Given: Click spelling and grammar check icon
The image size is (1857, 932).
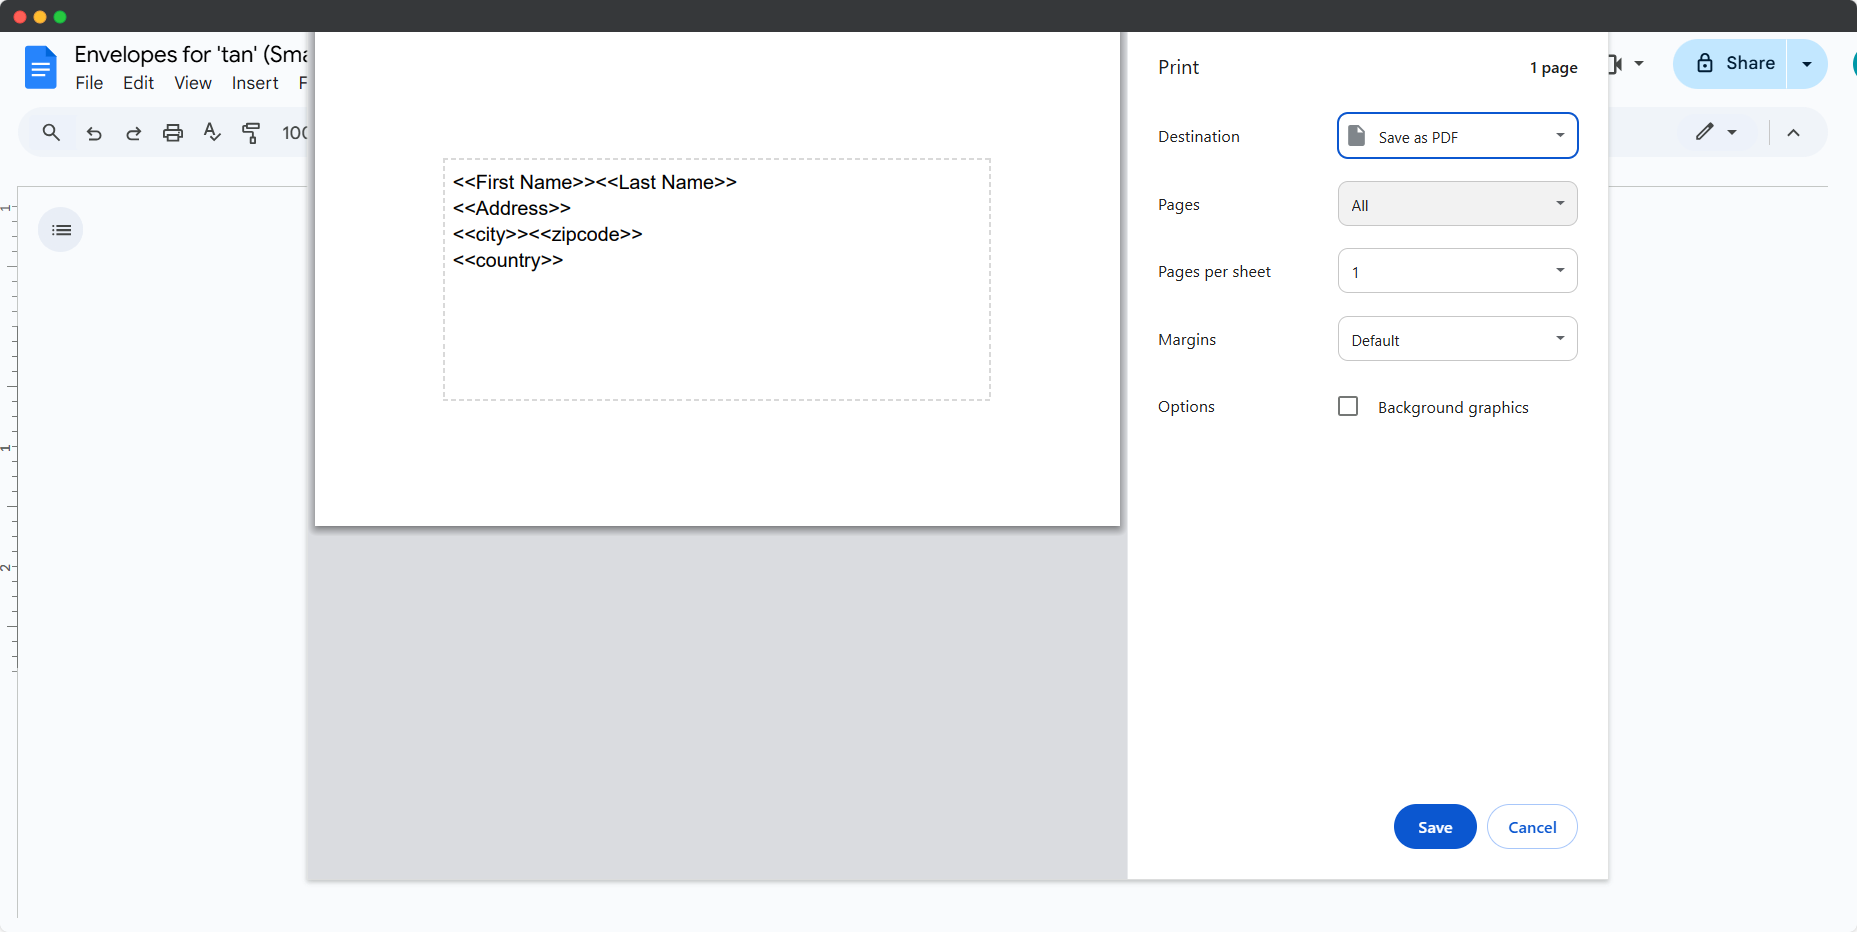Looking at the screenshot, I should coord(212,132).
